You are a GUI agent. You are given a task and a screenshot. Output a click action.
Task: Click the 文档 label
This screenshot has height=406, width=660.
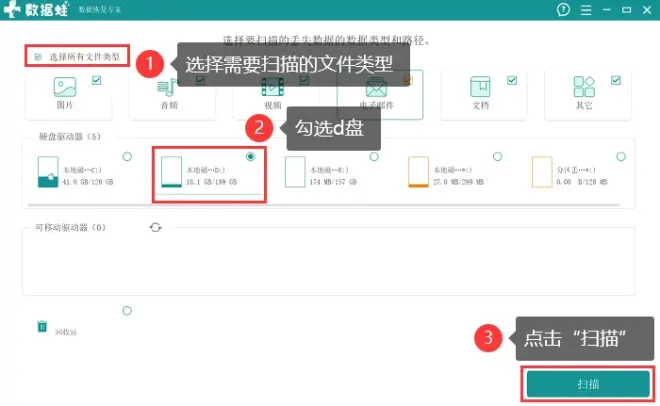[480, 105]
